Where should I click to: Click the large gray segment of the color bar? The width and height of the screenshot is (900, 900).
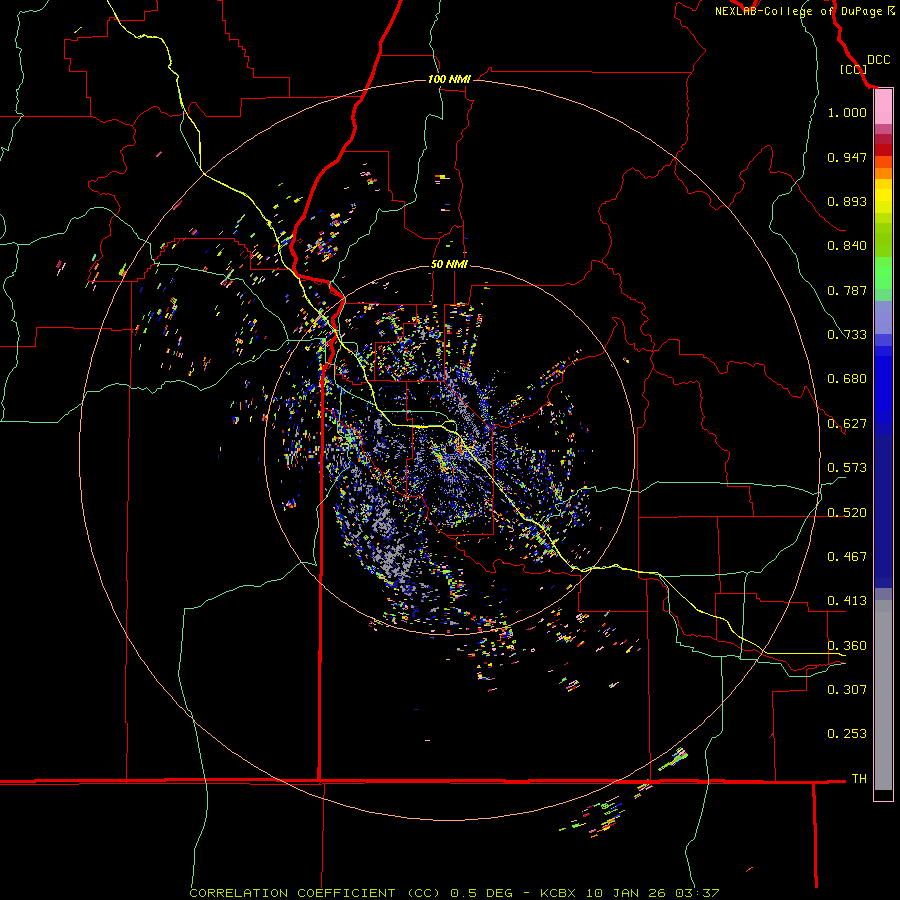(883, 695)
